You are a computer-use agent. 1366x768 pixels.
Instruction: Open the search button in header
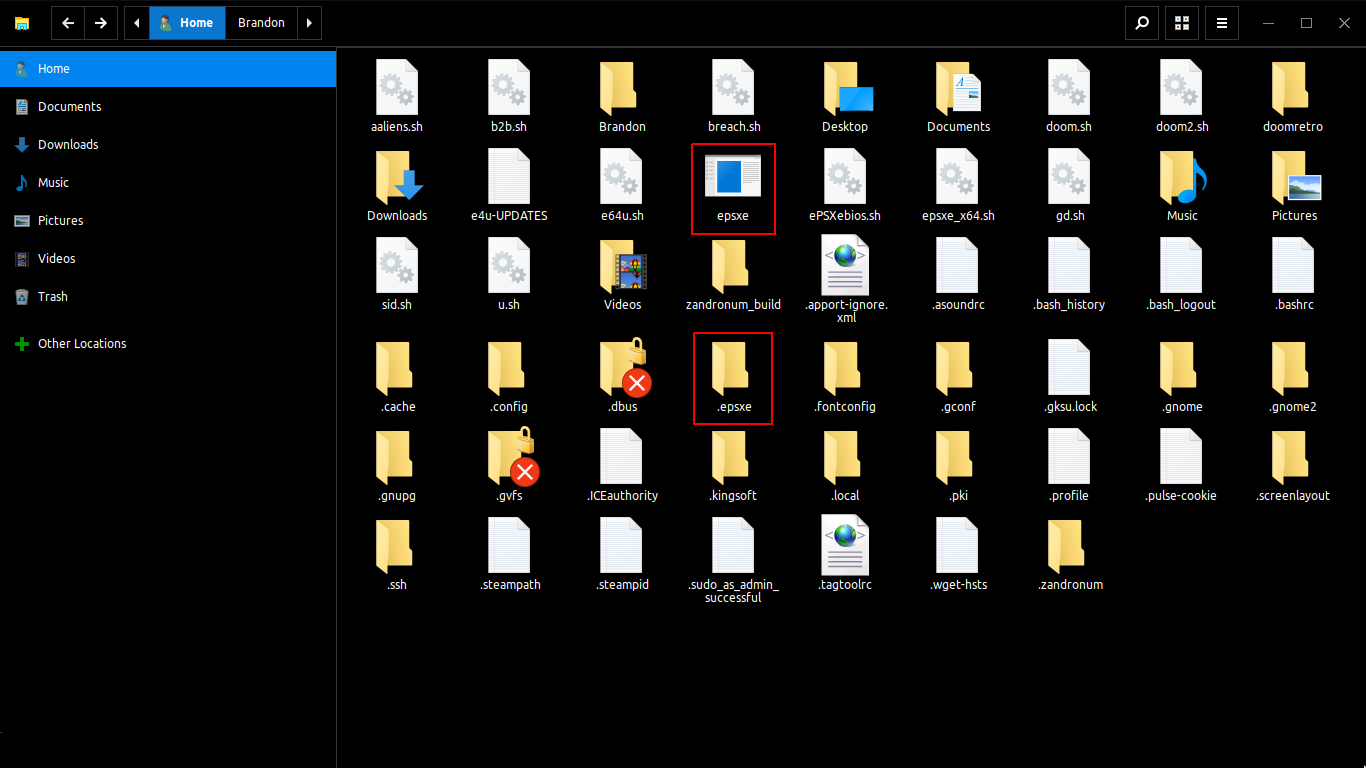pyautogui.click(x=1142, y=22)
